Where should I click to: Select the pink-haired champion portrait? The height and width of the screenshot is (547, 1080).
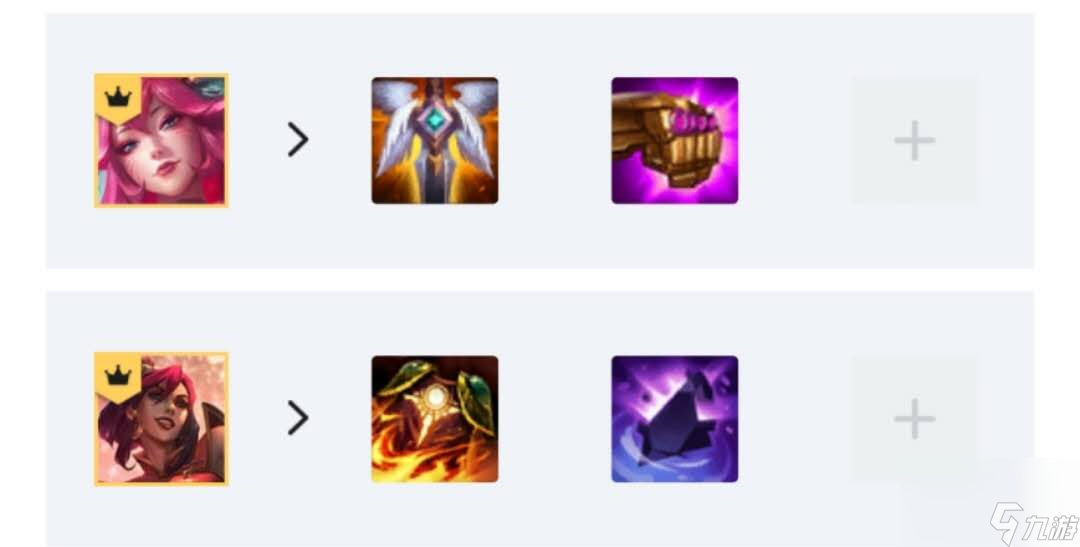point(161,141)
